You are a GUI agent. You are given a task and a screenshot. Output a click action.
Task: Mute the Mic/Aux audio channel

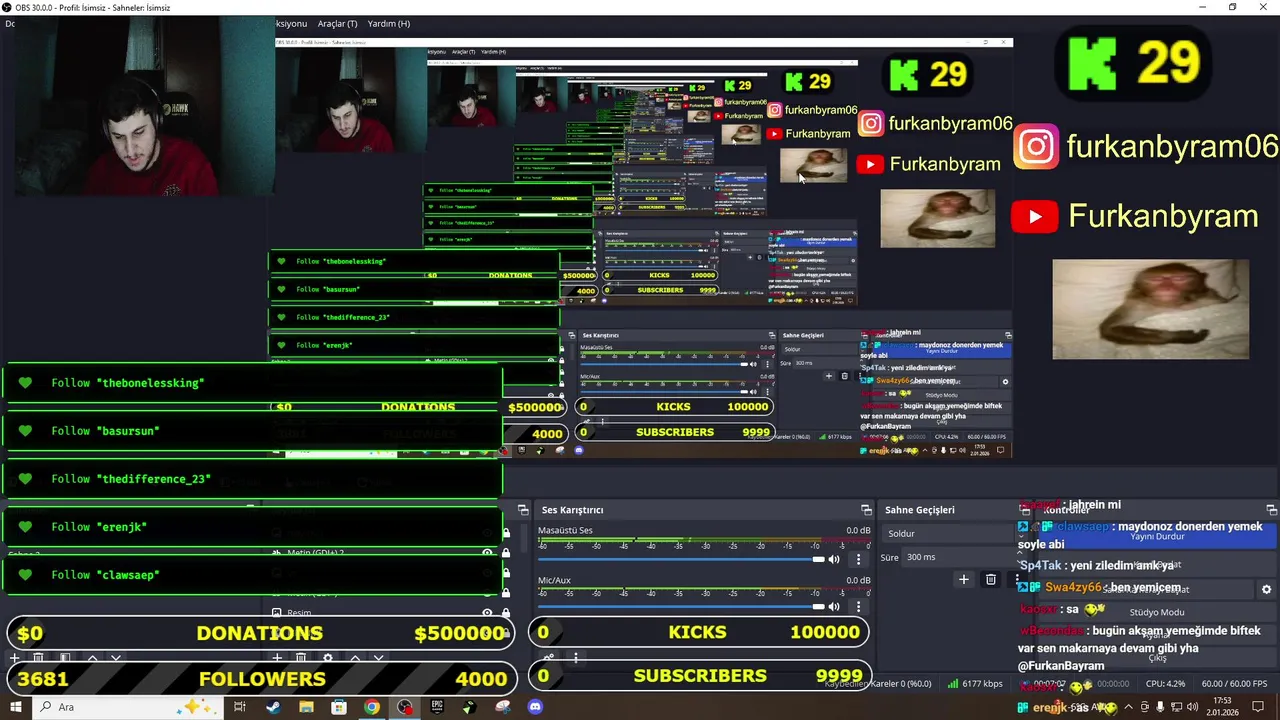[x=834, y=607]
